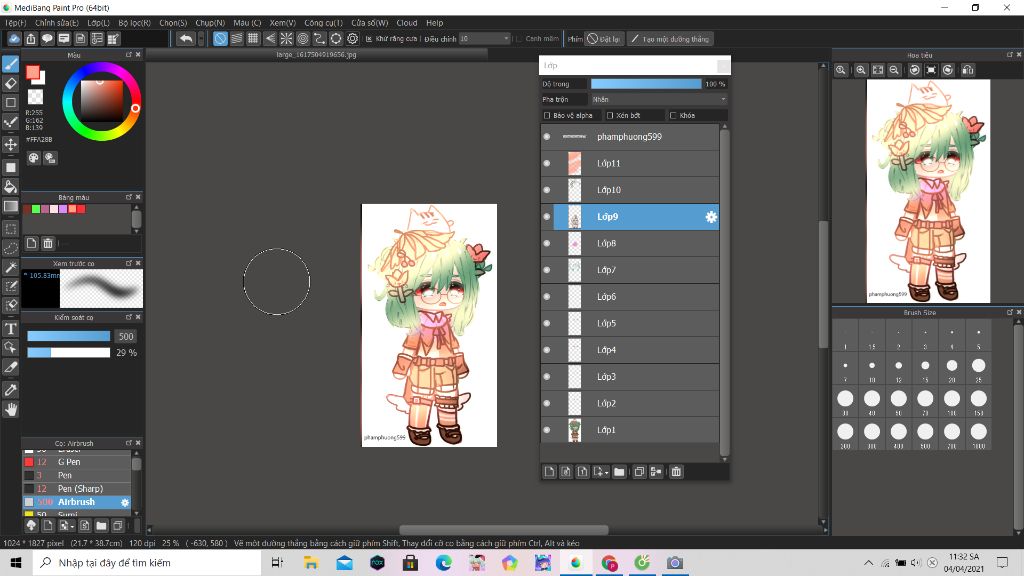
Task: Hide the Lớp11 layer
Action: 547,163
